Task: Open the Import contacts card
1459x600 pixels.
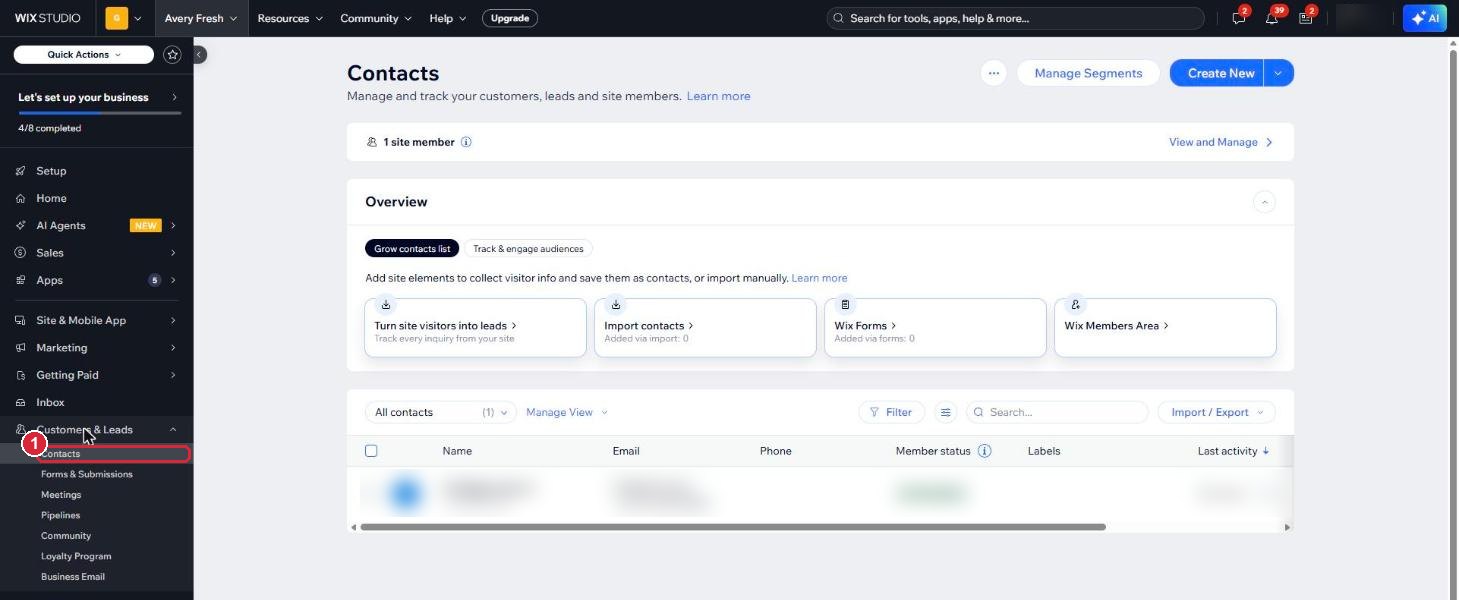Action: pos(705,327)
